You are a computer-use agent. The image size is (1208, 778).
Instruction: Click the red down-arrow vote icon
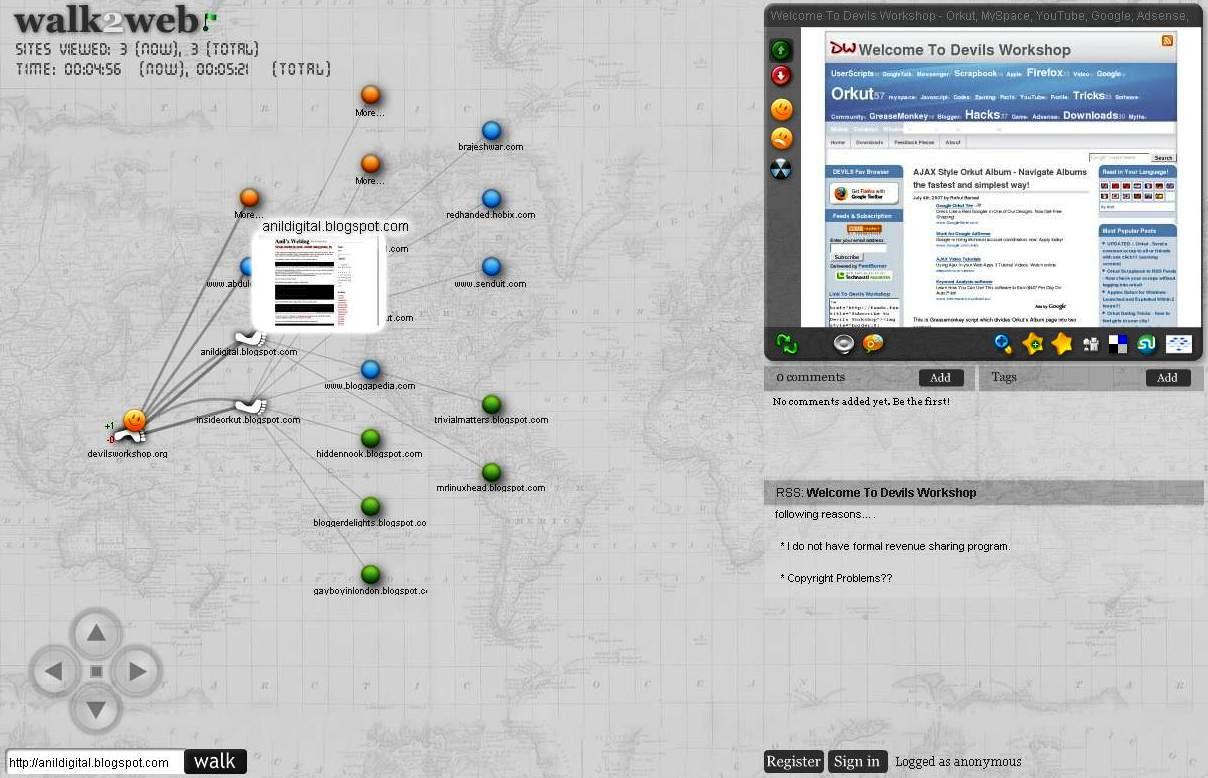pos(781,76)
